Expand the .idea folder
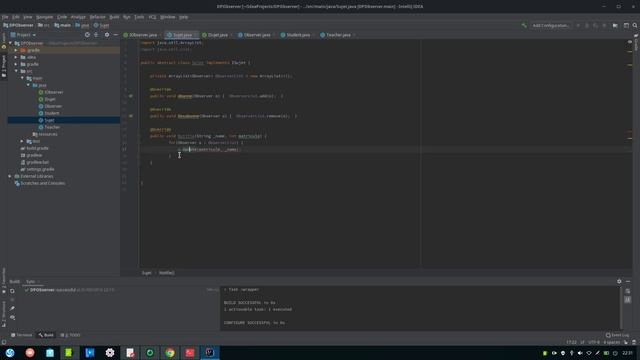 pos(16,57)
